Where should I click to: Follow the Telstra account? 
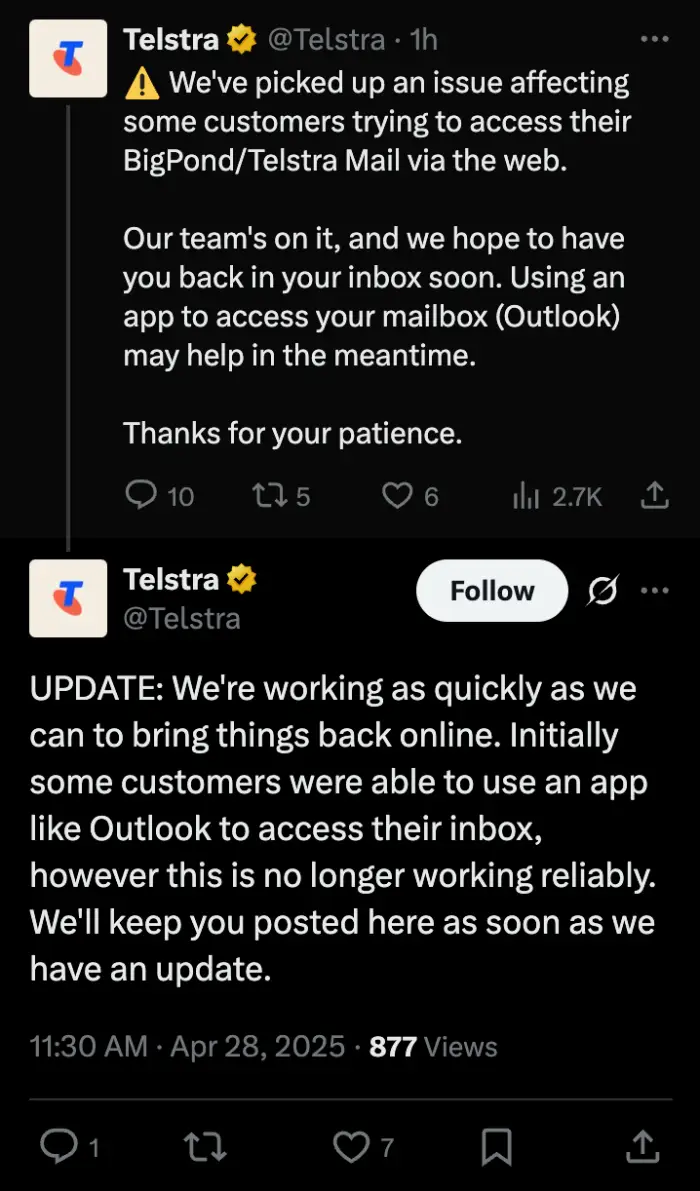(492, 591)
